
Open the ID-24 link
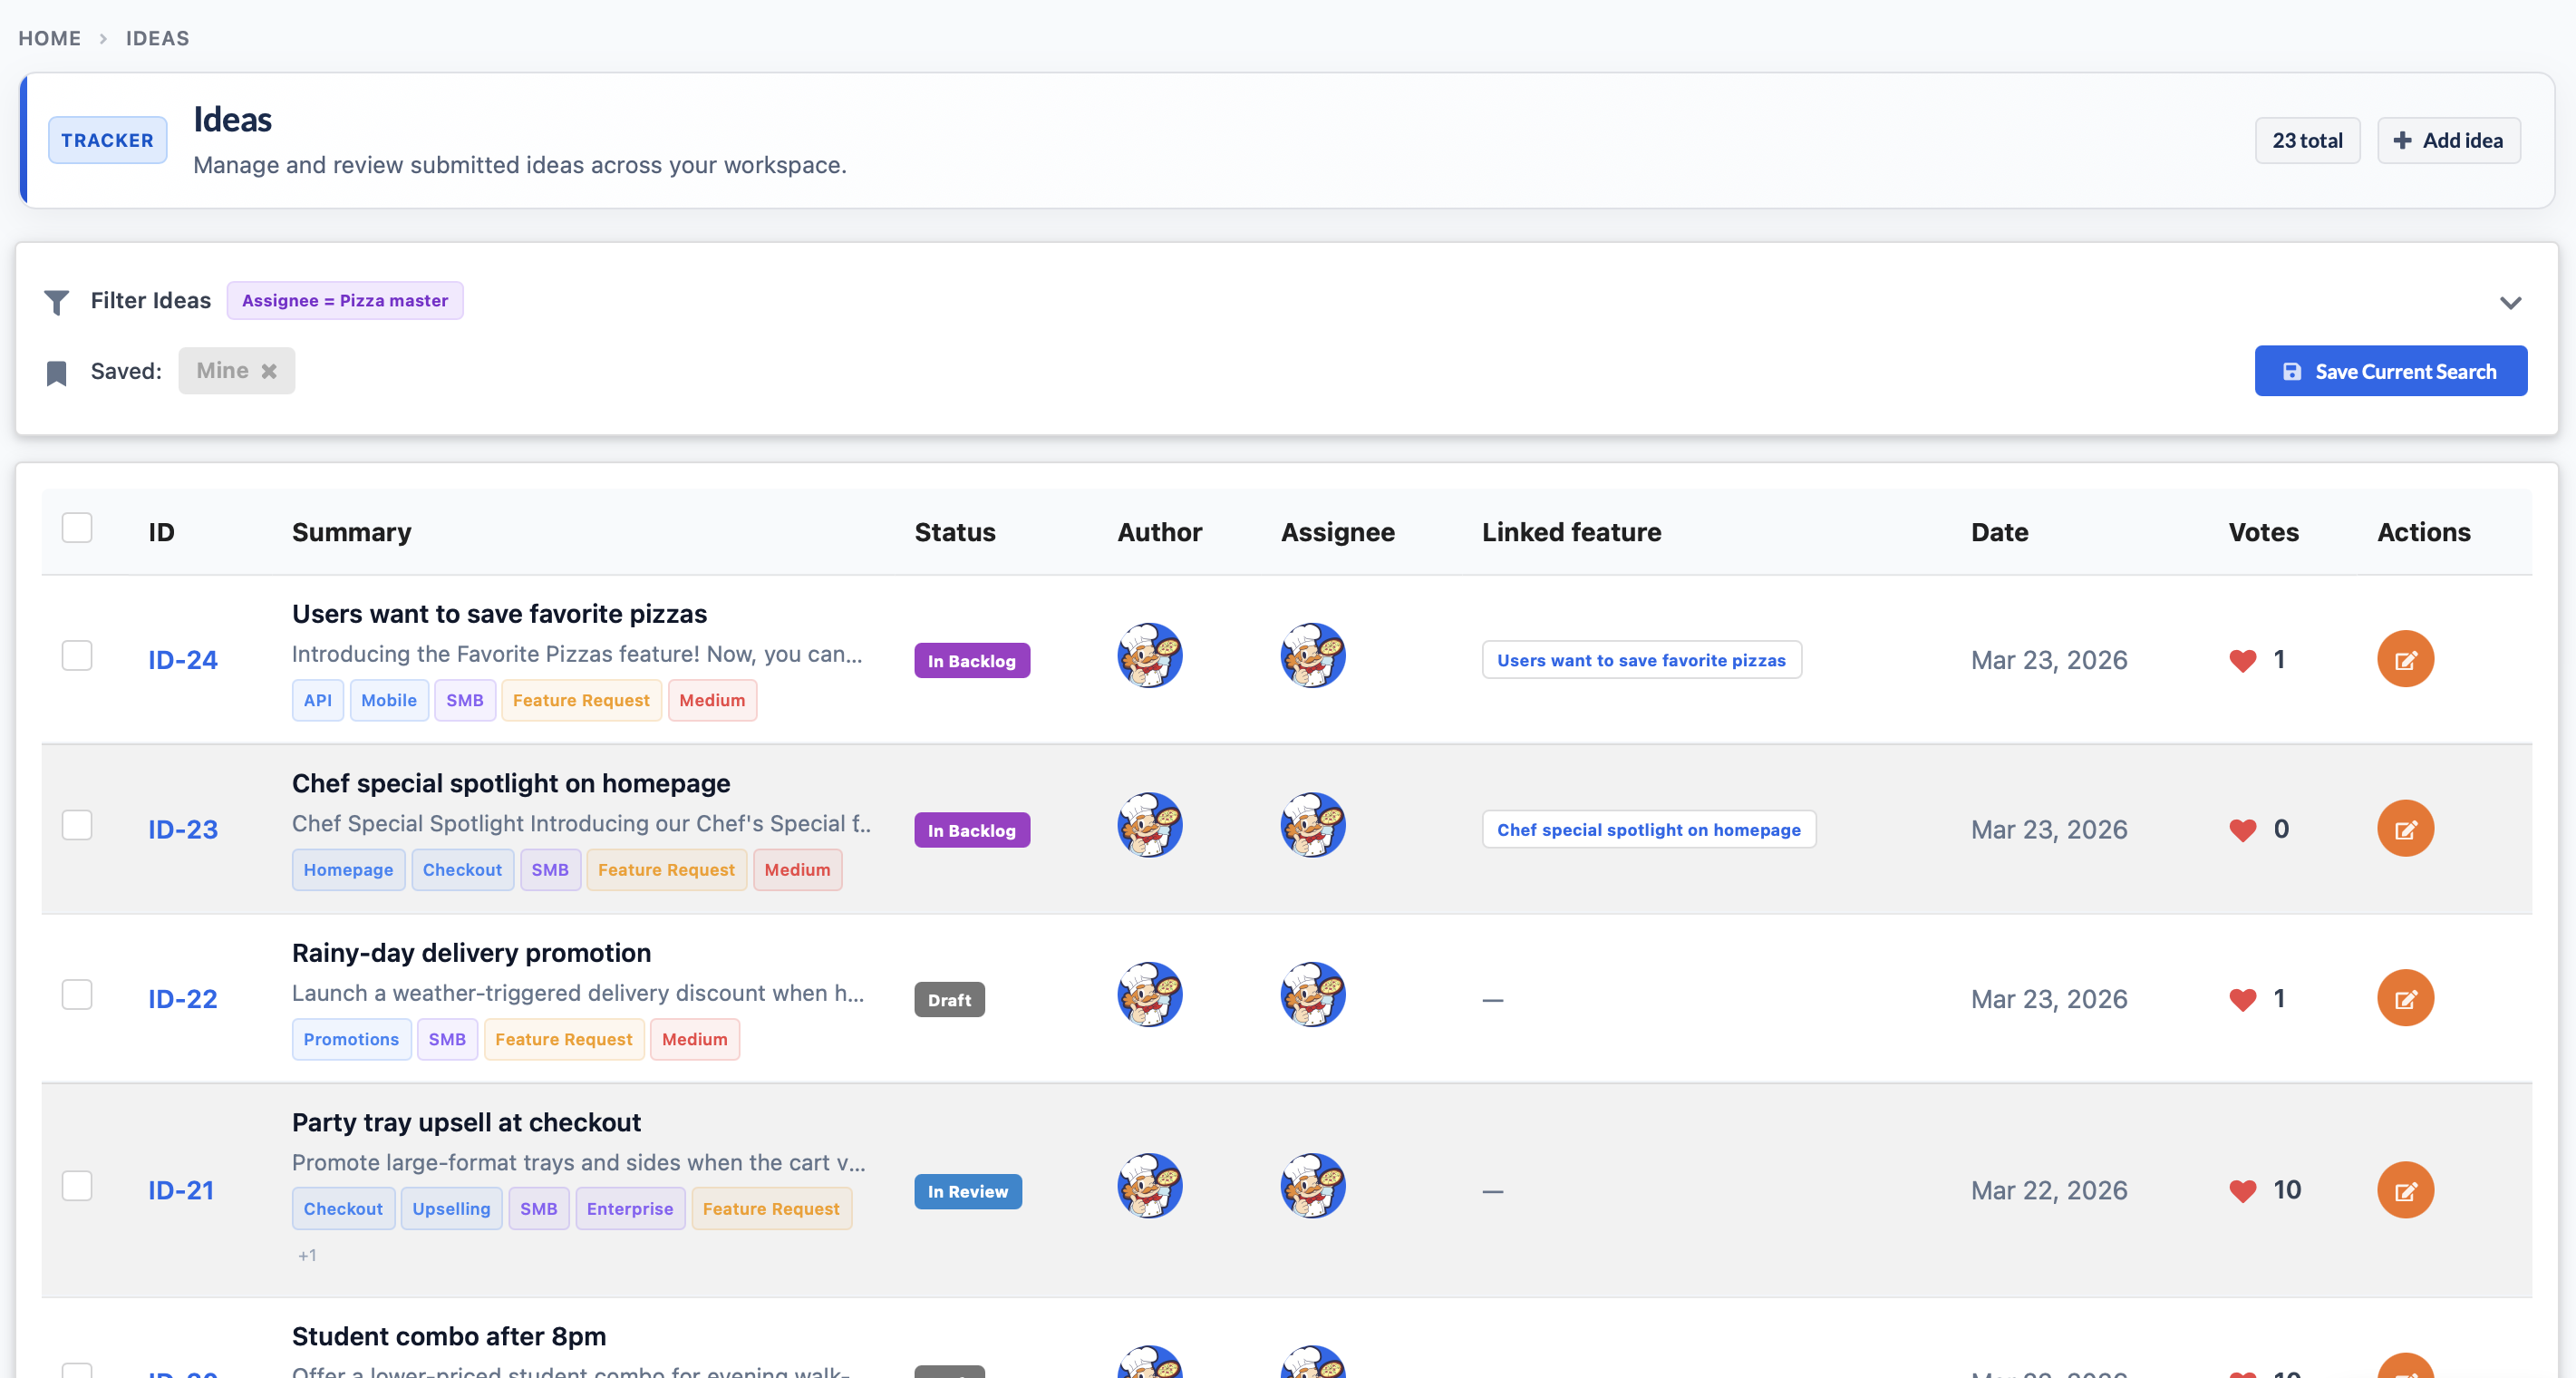pyautogui.click(x=183, y=660)
